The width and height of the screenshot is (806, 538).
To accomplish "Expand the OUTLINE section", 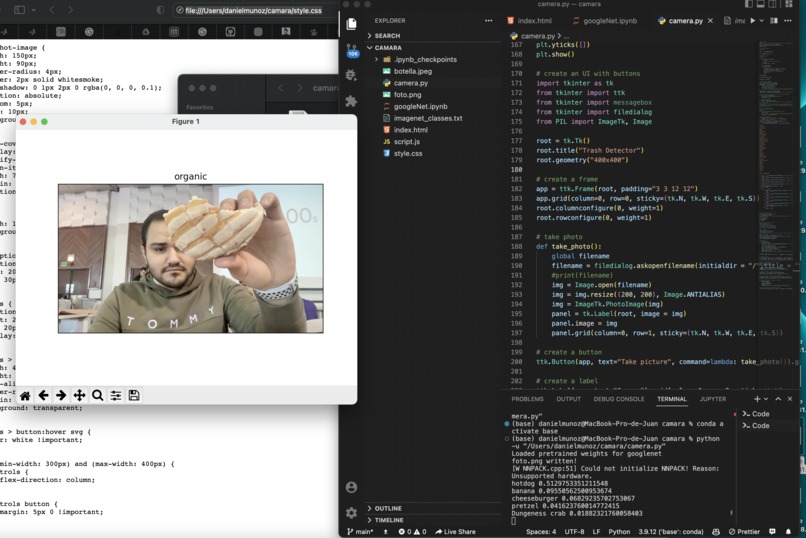I will click(433, 508).
